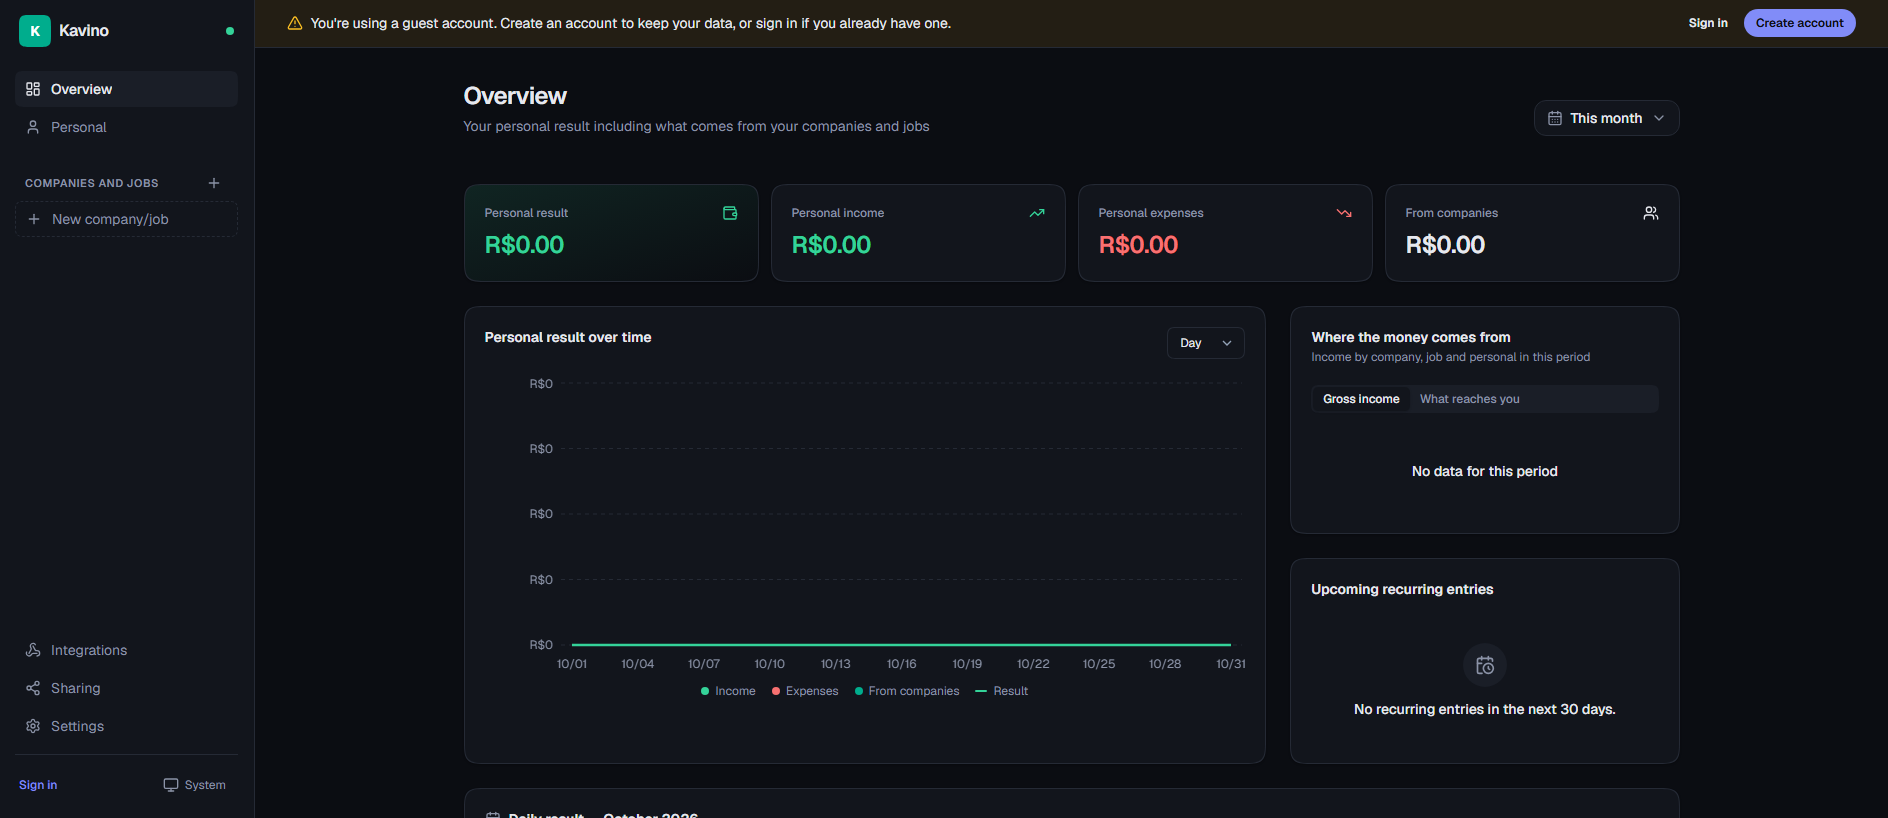This screenshot has width=1888, height=818.
Task: Switch to What reaches you tab
Action: click(1469, 399)
